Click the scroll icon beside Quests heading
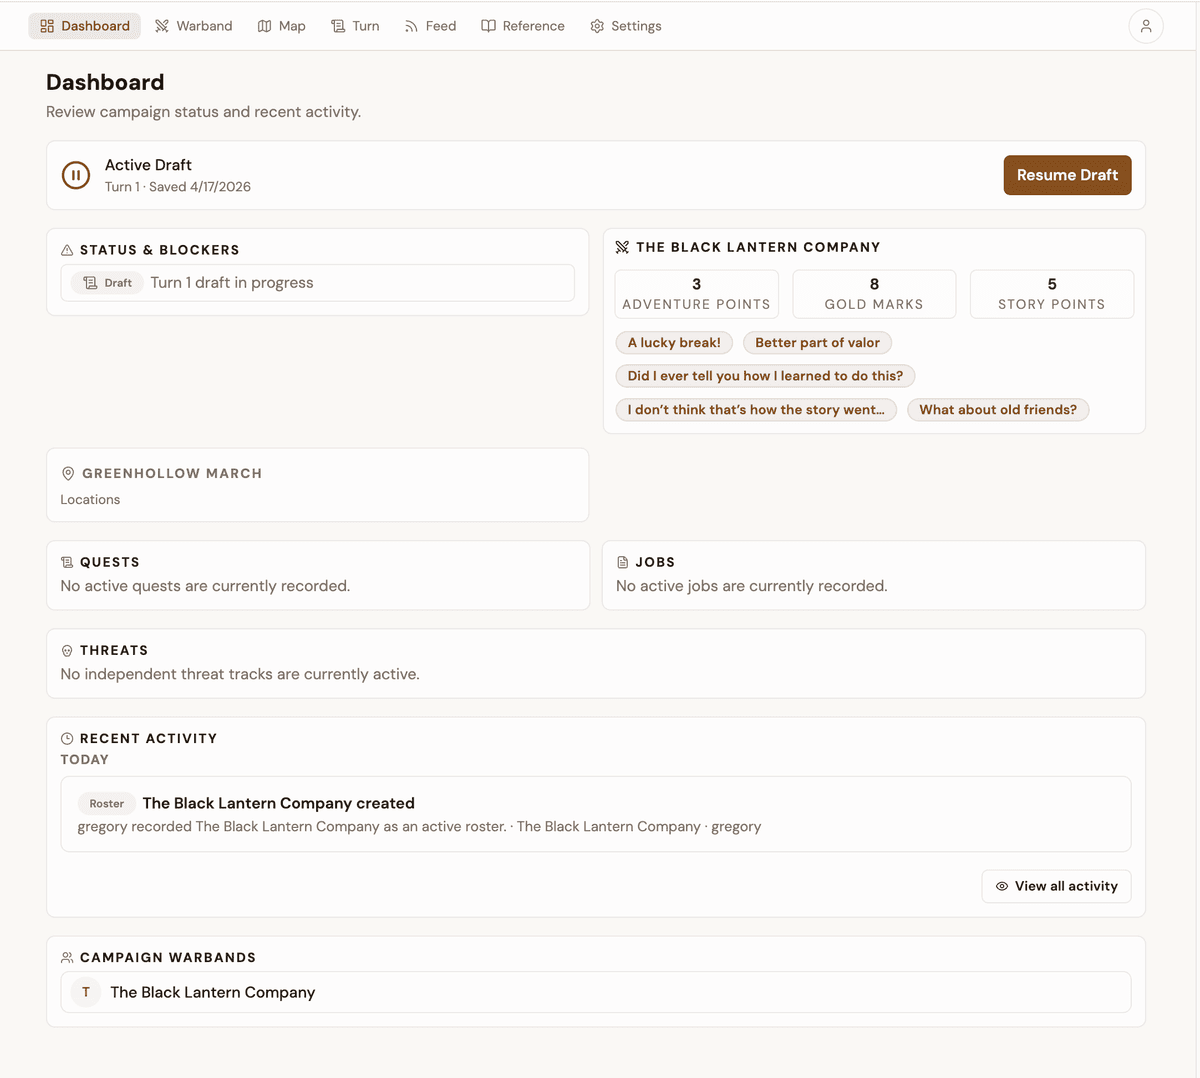 (67, 562)
